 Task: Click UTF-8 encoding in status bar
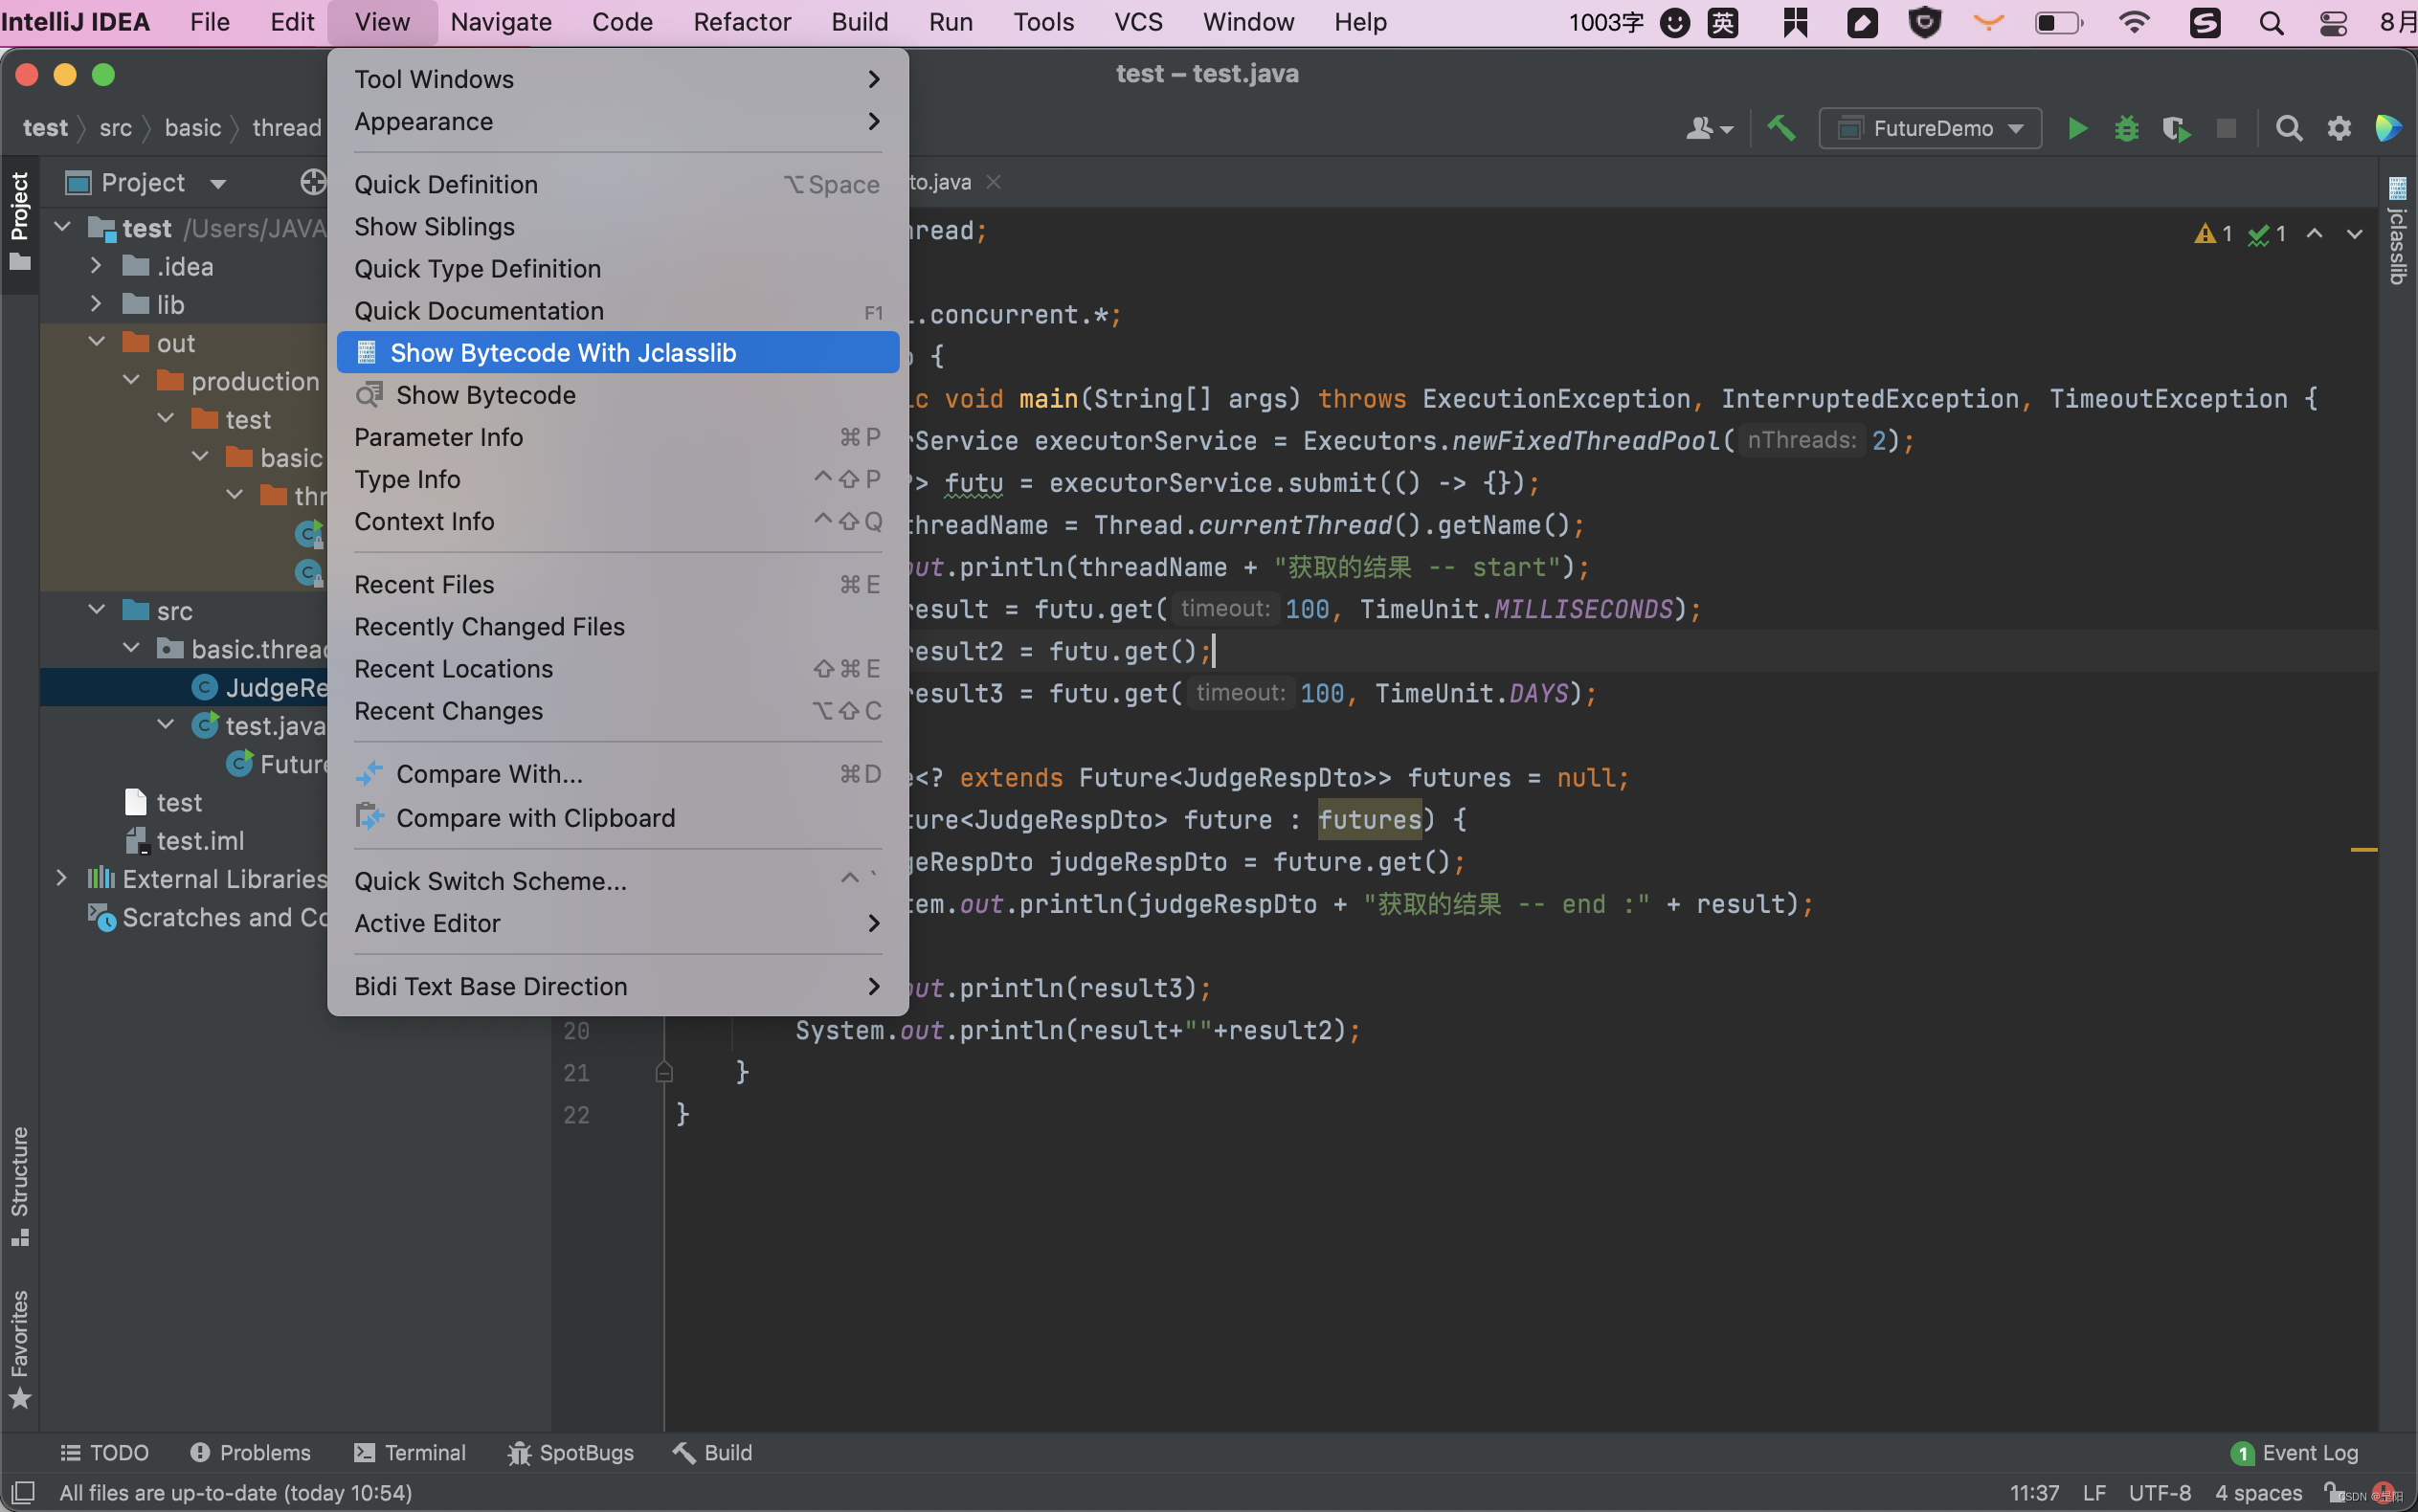click(2159, 1492)
